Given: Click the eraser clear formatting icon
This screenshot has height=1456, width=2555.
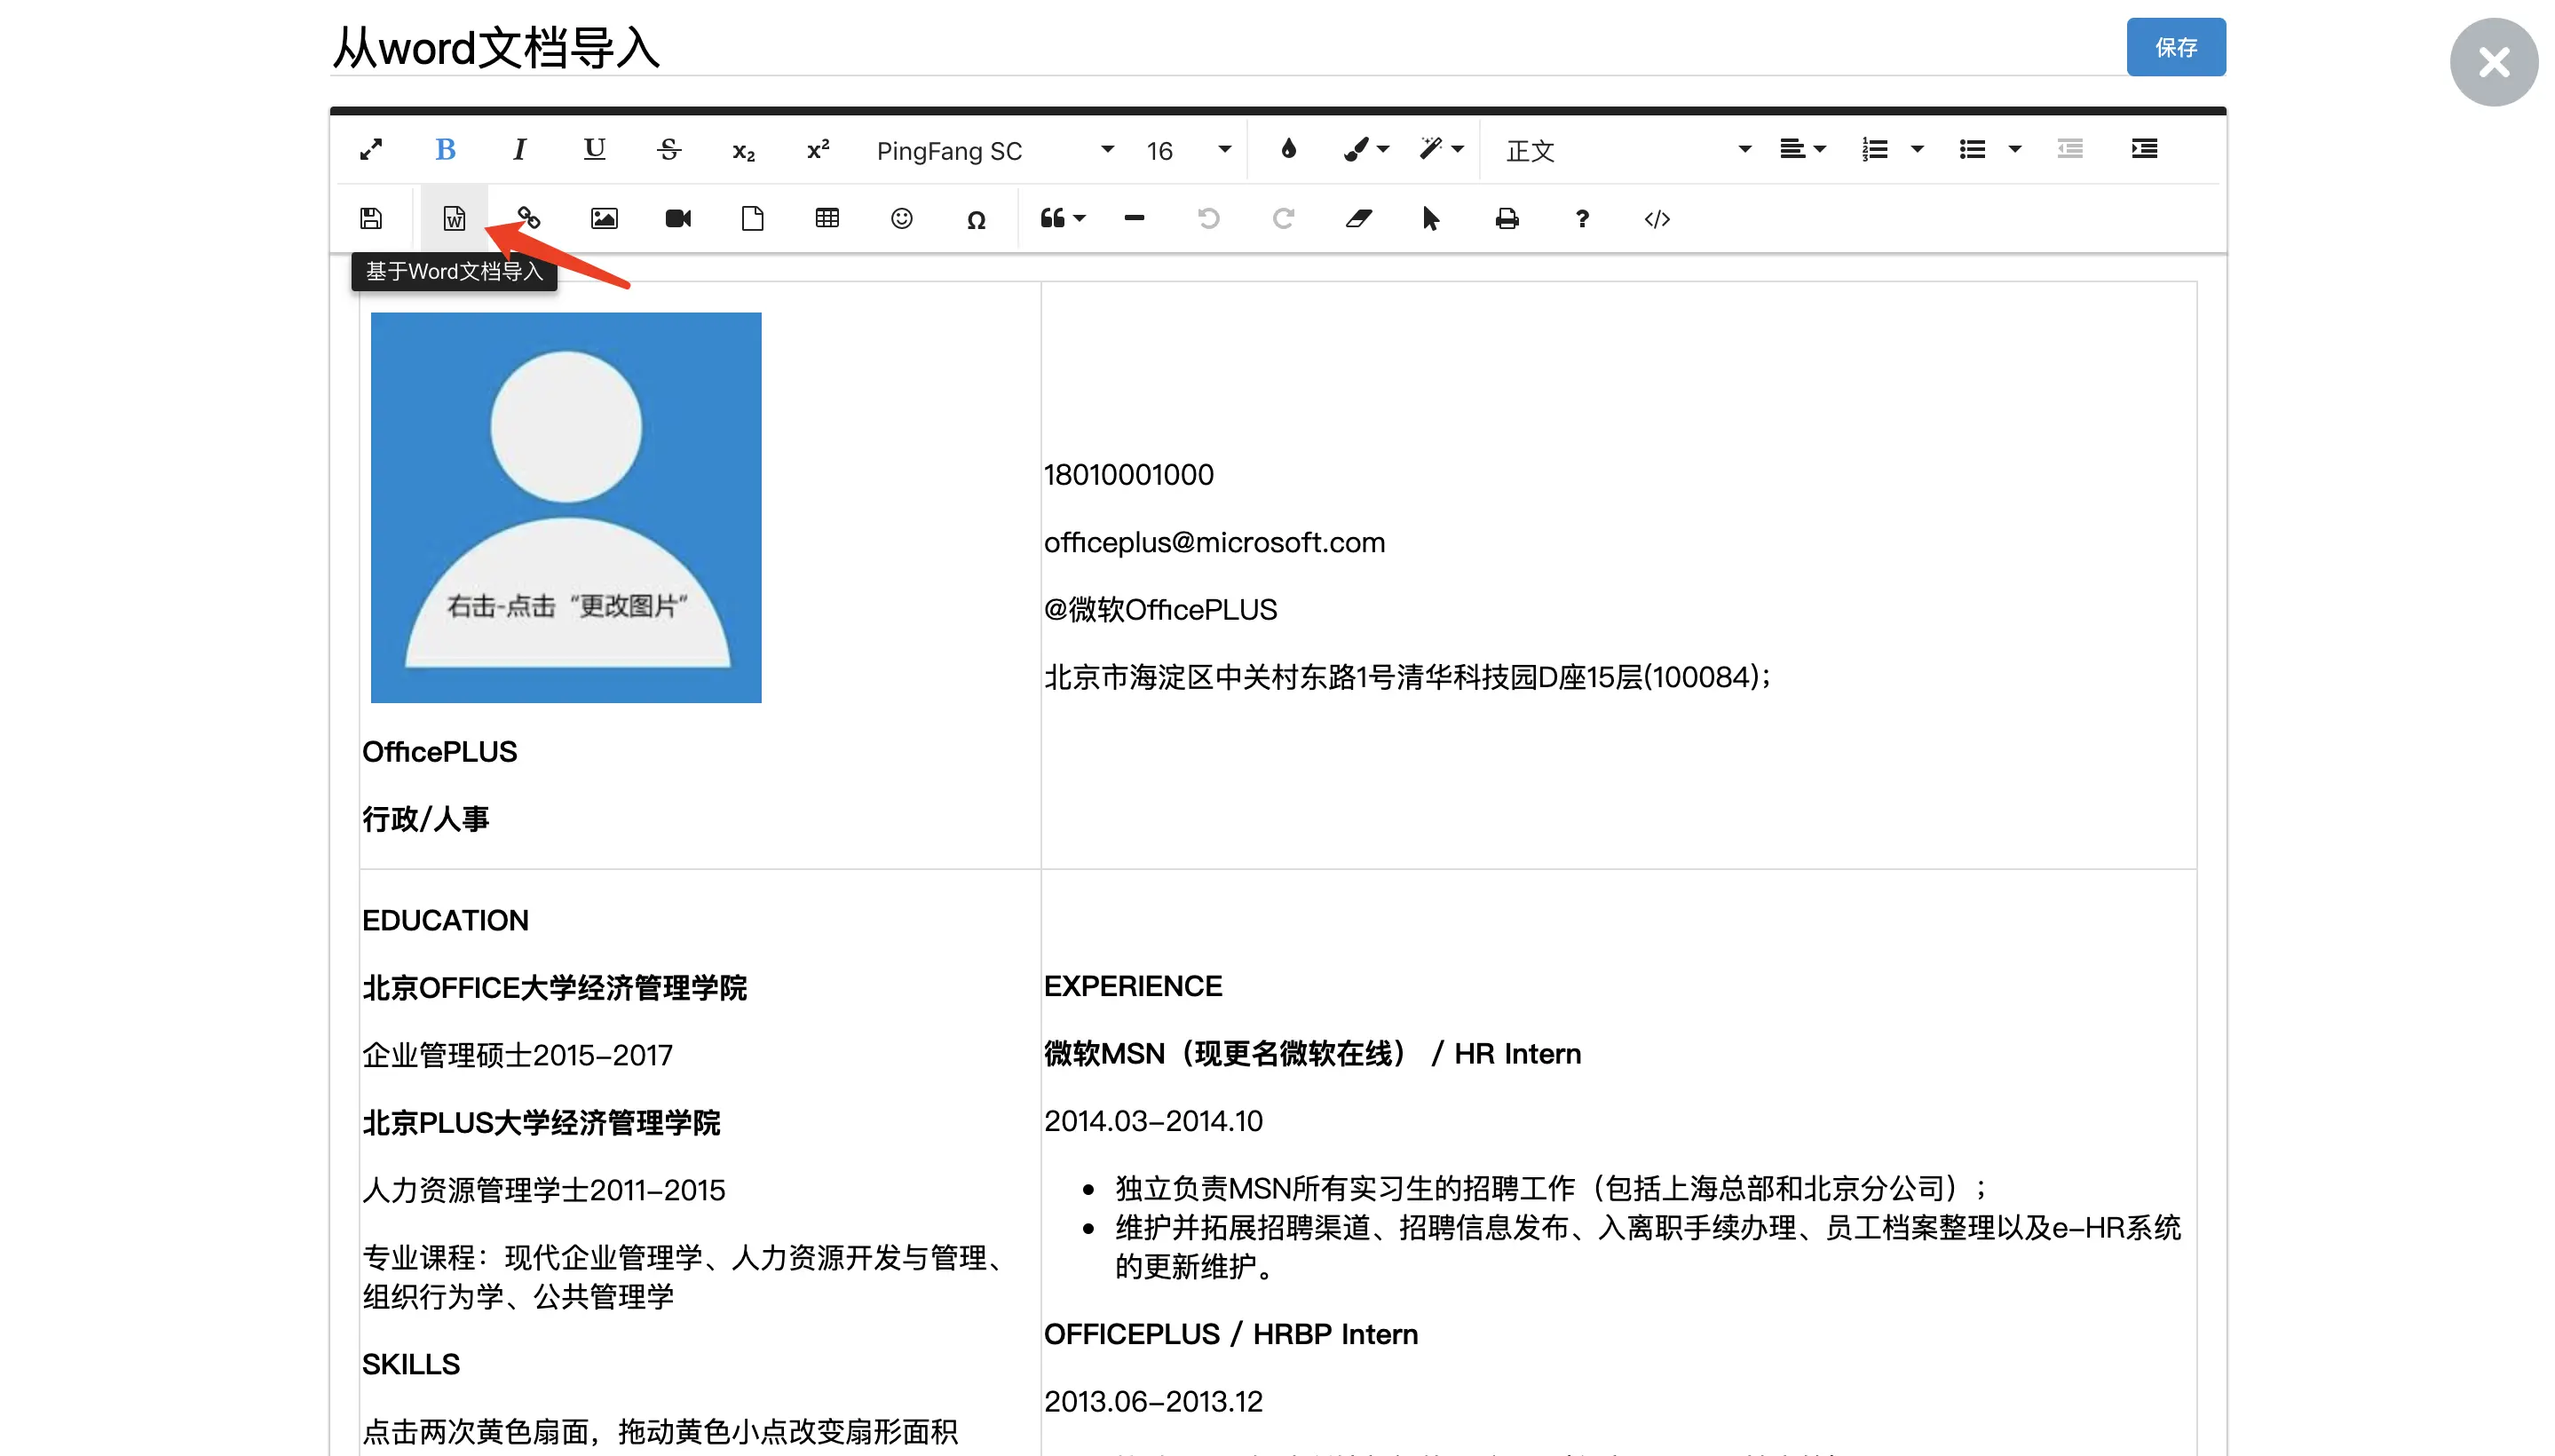Looking at the screenshot, I should click(1358, 219).
